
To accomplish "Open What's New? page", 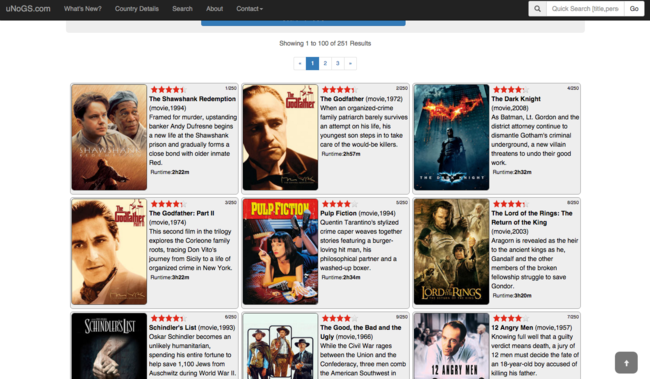I will (82, 9).
